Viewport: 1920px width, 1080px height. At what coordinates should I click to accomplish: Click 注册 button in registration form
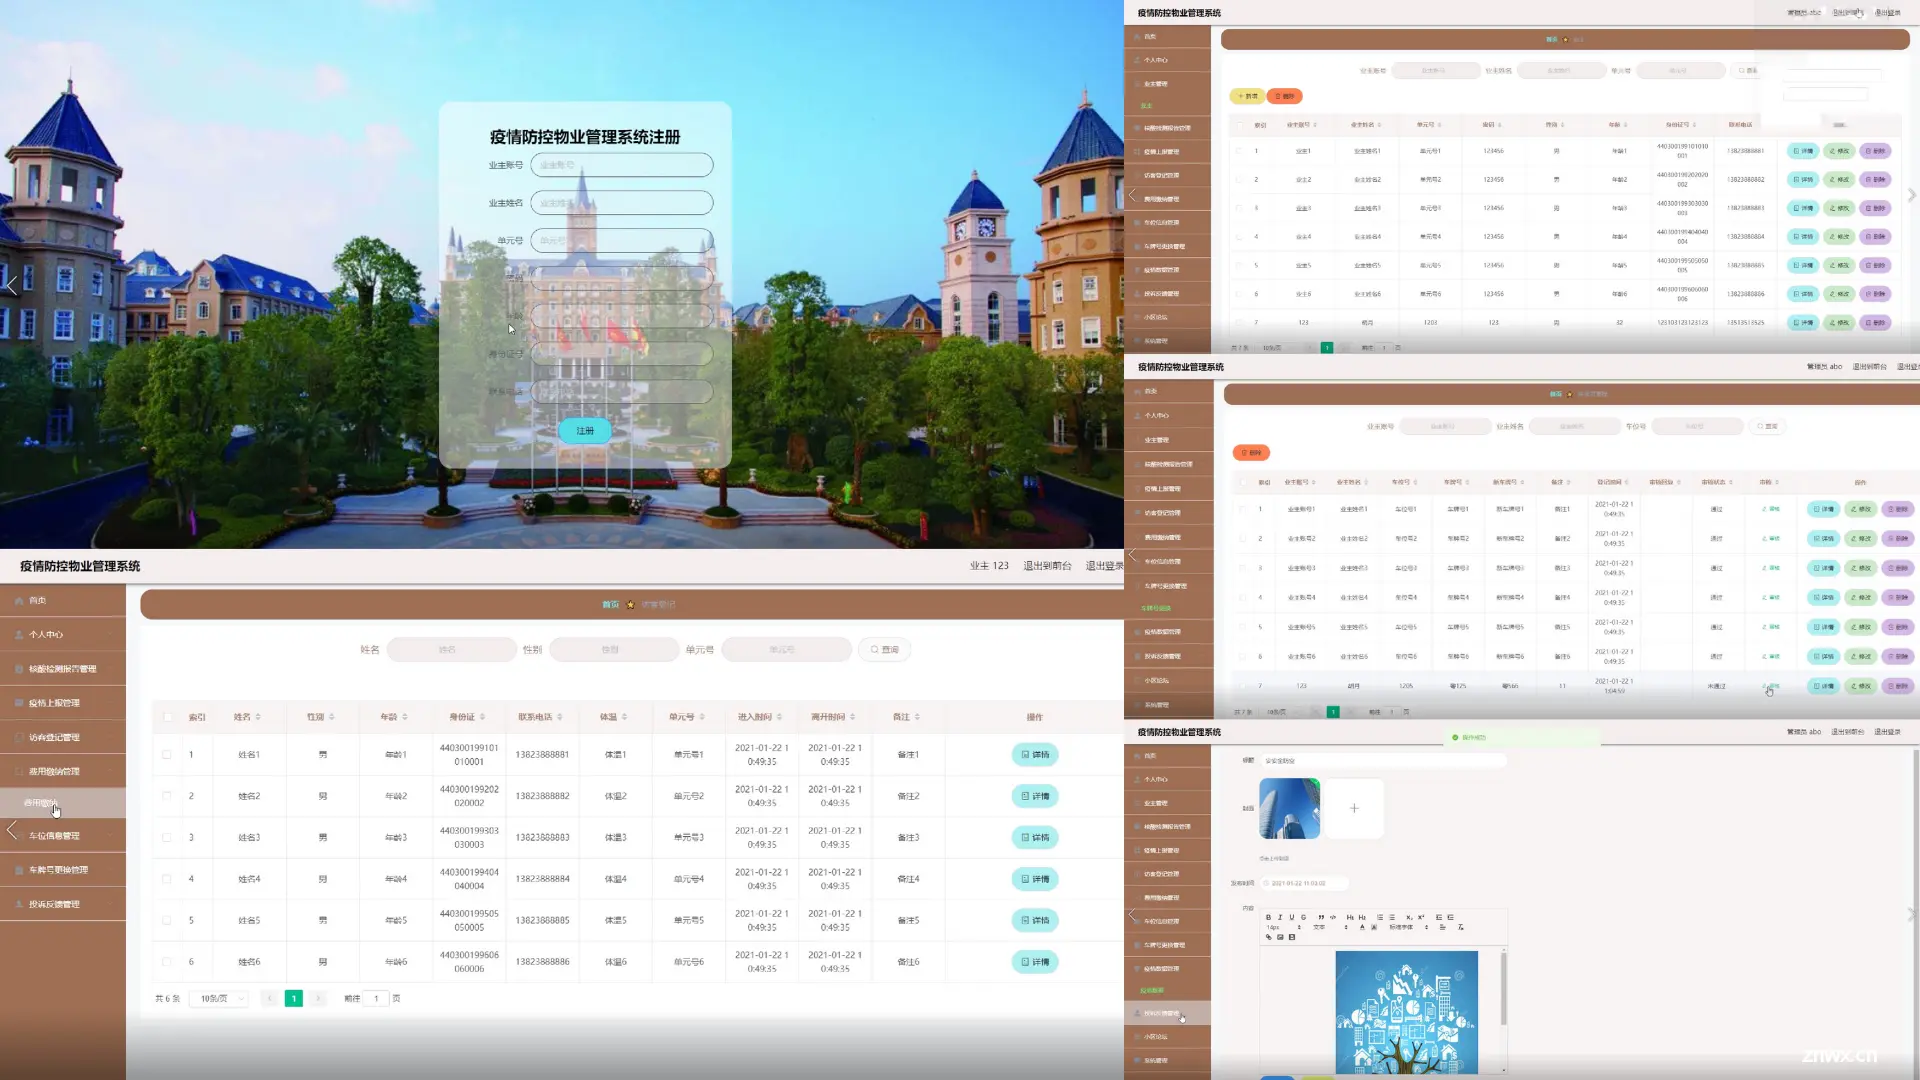pos(584,430)
